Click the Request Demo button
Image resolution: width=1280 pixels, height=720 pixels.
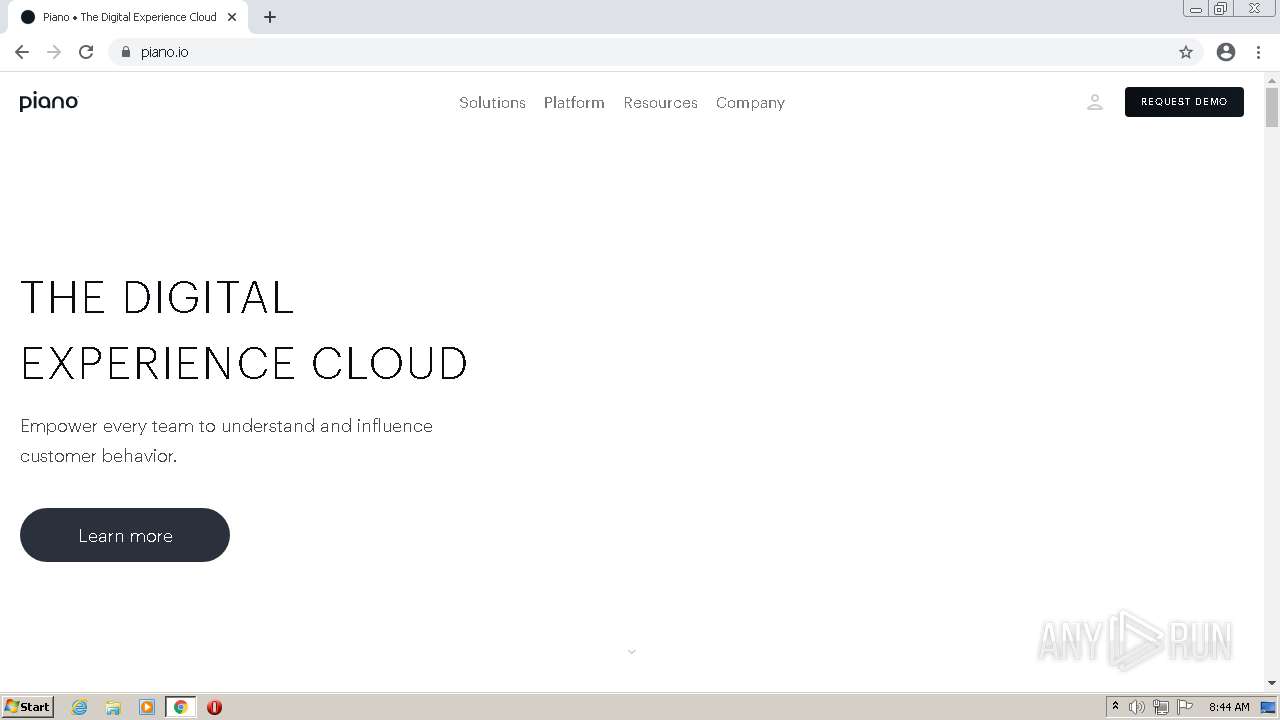tap(1184, 102)
